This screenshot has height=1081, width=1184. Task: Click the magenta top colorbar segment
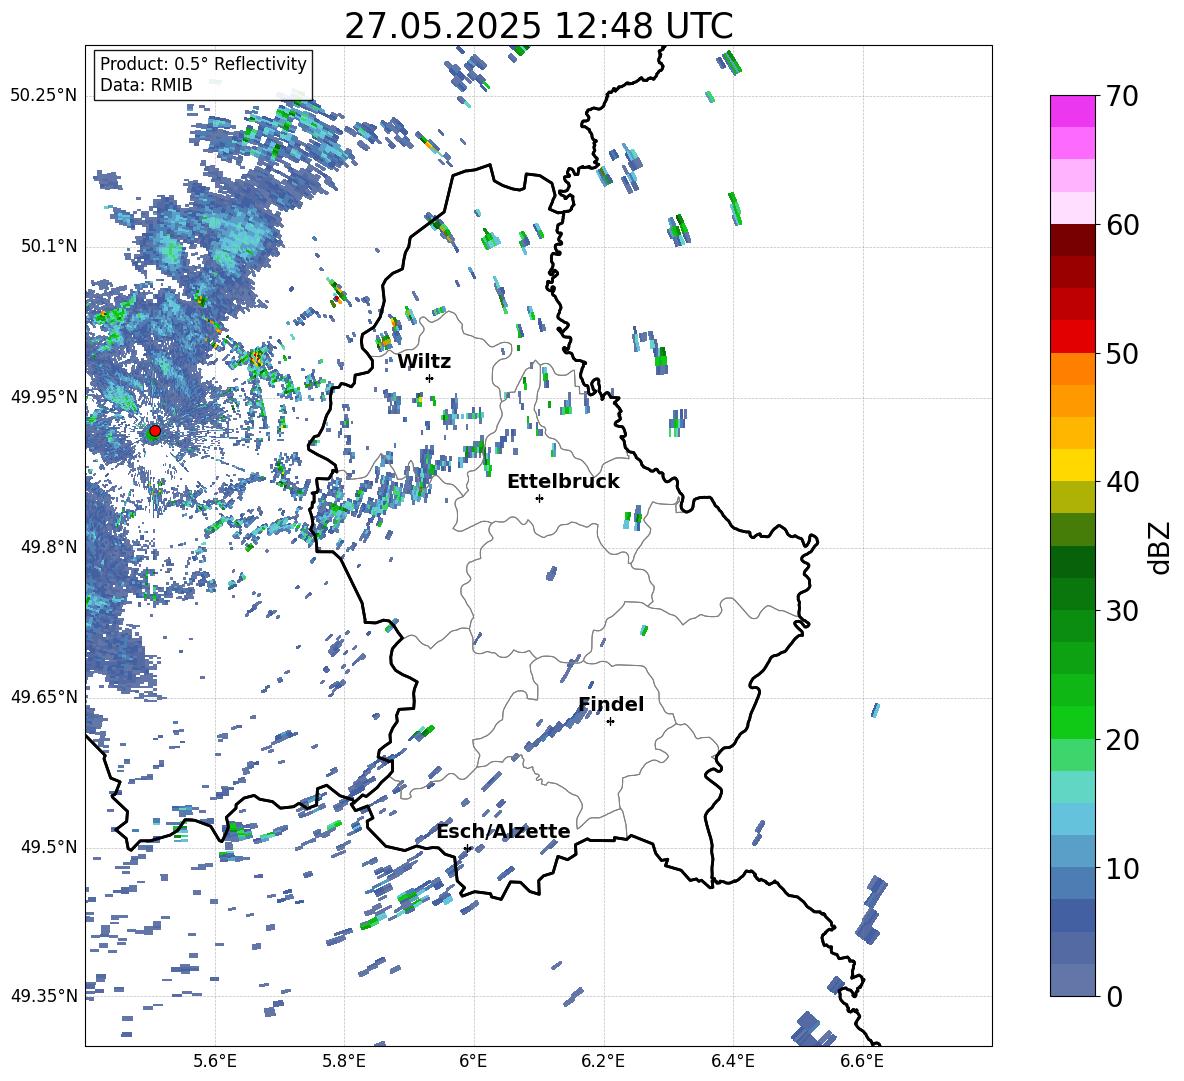(x=1072, y=112)
